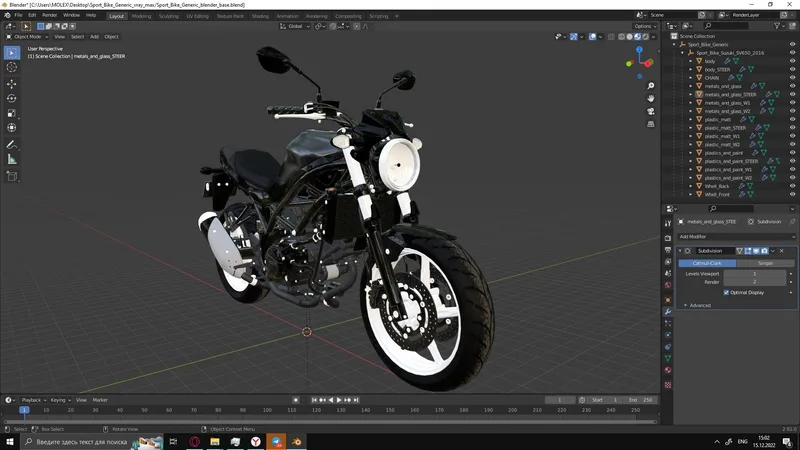Image resolution: width=800 pixels, height=450 pixels.
Task: Click the auto keying record button
Action: tap(295, 400)
